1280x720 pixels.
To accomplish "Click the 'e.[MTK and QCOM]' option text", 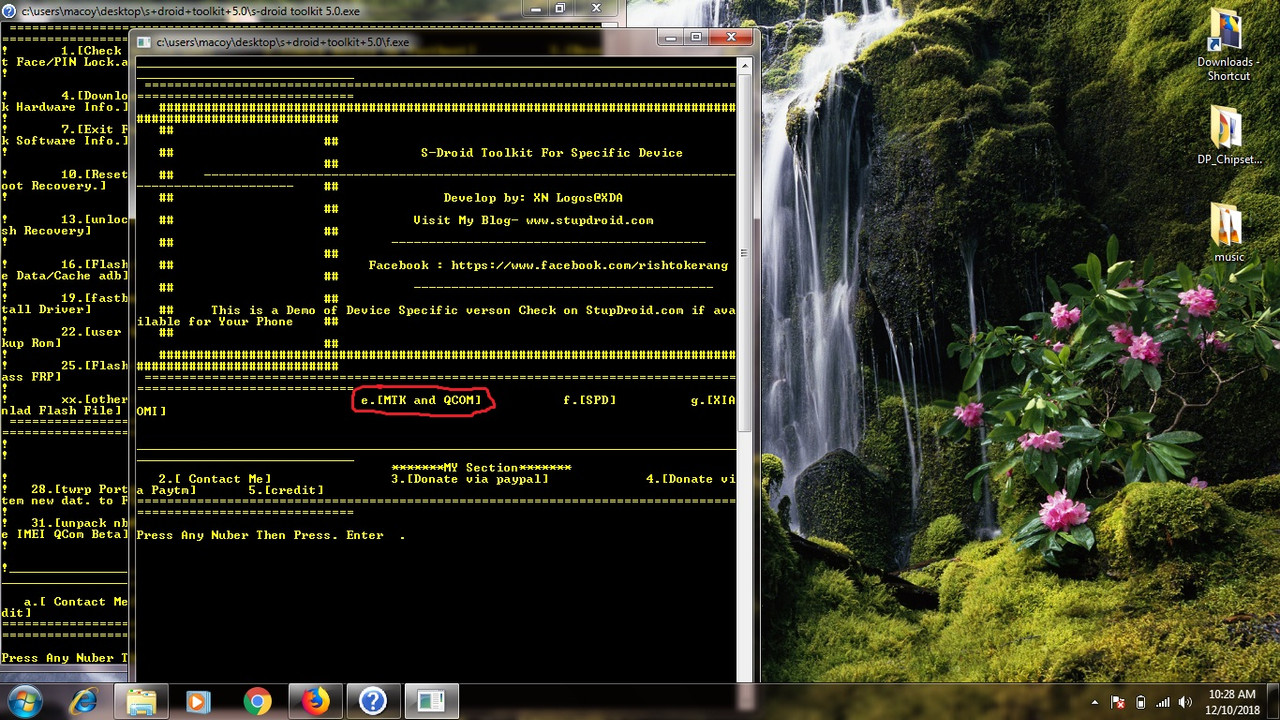I will tap(421, 400).
